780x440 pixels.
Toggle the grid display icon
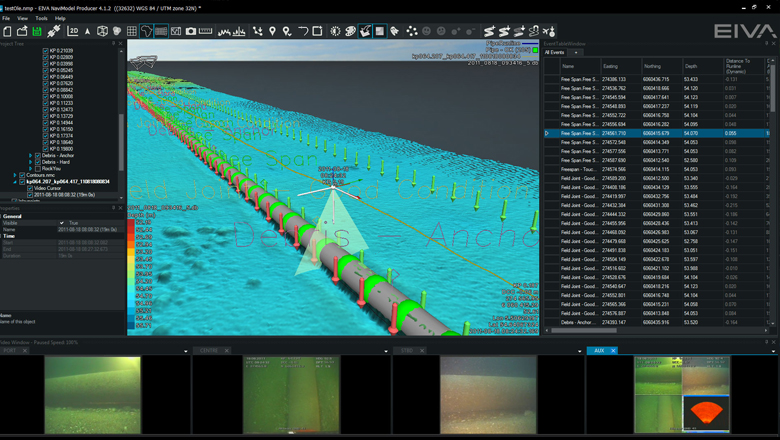click(x=132, y=31)
